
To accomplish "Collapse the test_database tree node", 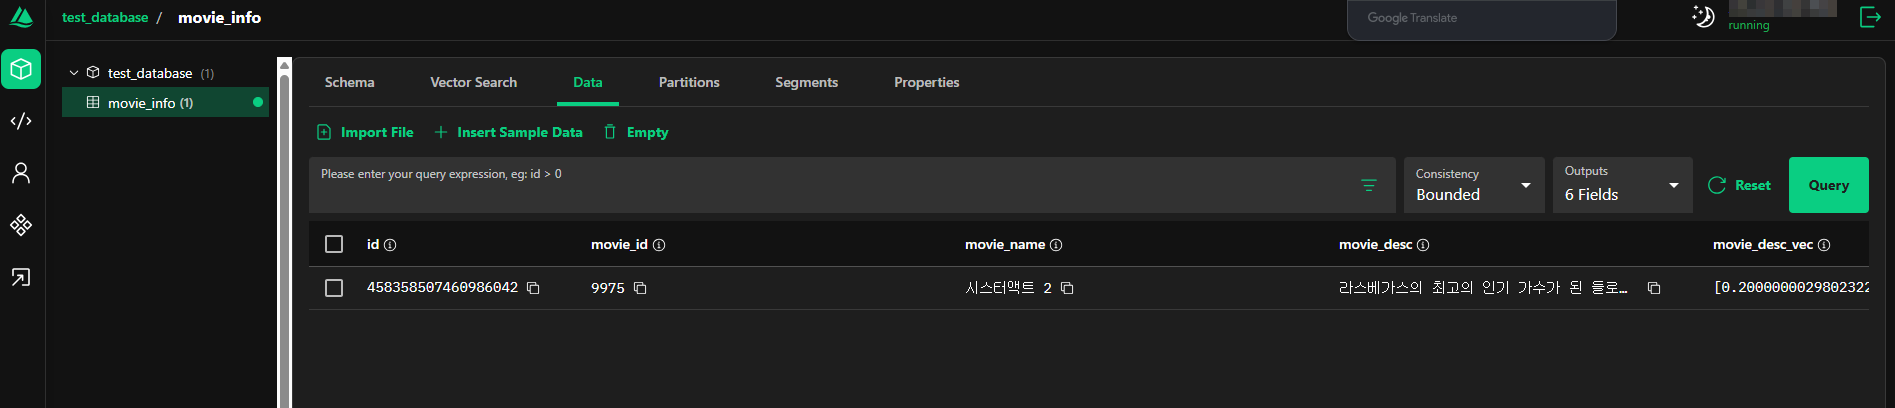I will coord(74,73).
